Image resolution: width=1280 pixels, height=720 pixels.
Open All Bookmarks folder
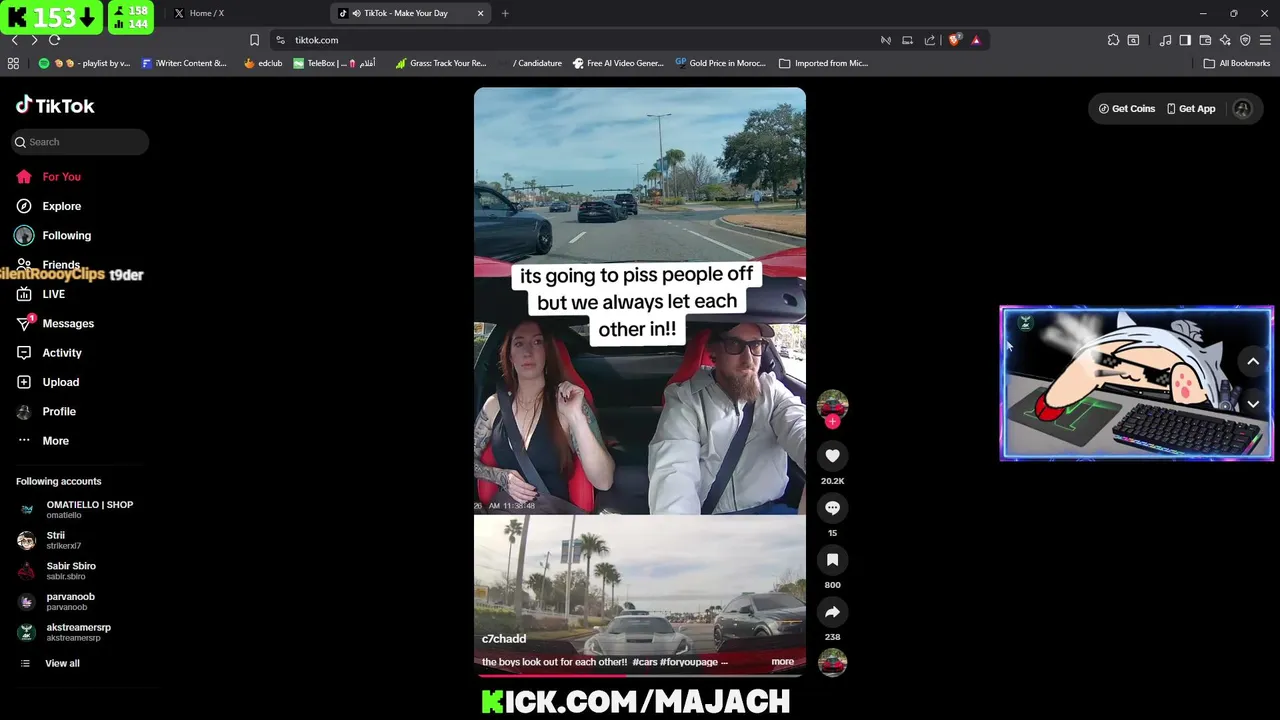coord(1237,63)
